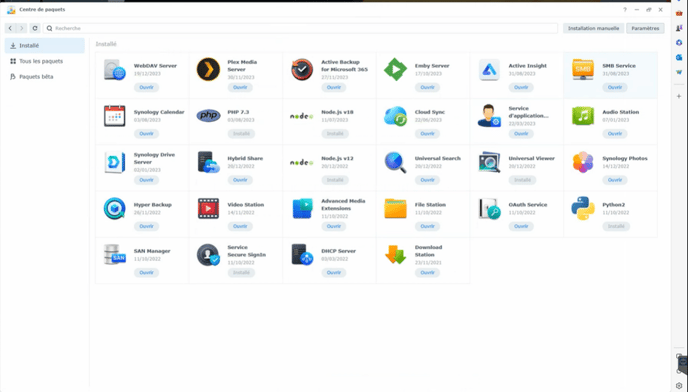688x392 pixels.
Task: Click the Node.js v18 icon
Action: click(302, 116)
